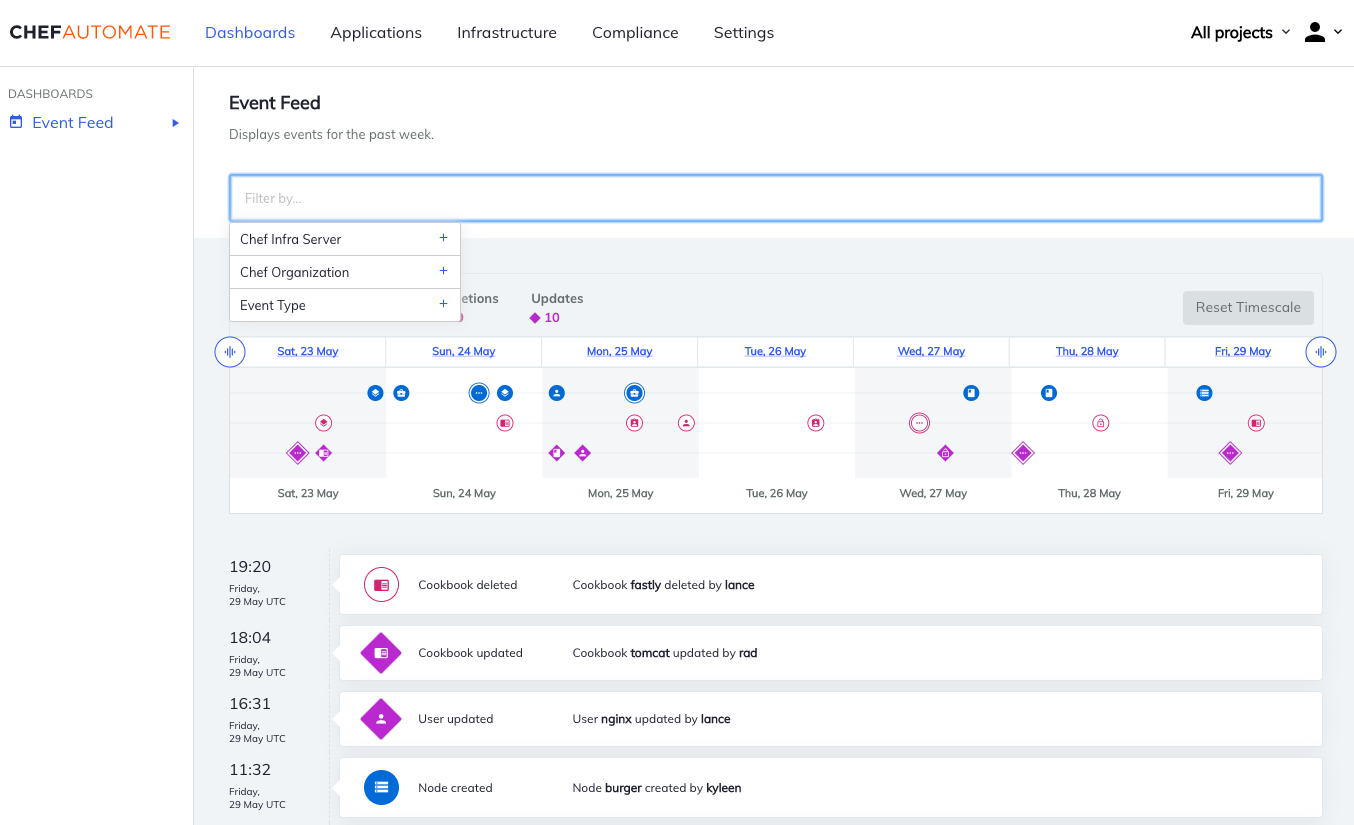Click the User updated icon beside nginx event
This screenshot has width=1354, height=825.
click(381, 719)
